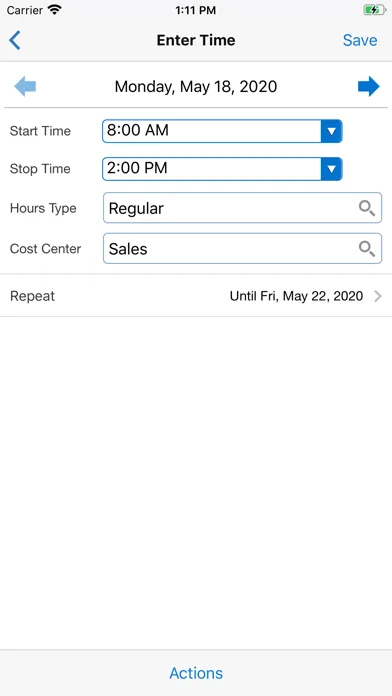Tap the battery status icon

[x=375, y=10]
